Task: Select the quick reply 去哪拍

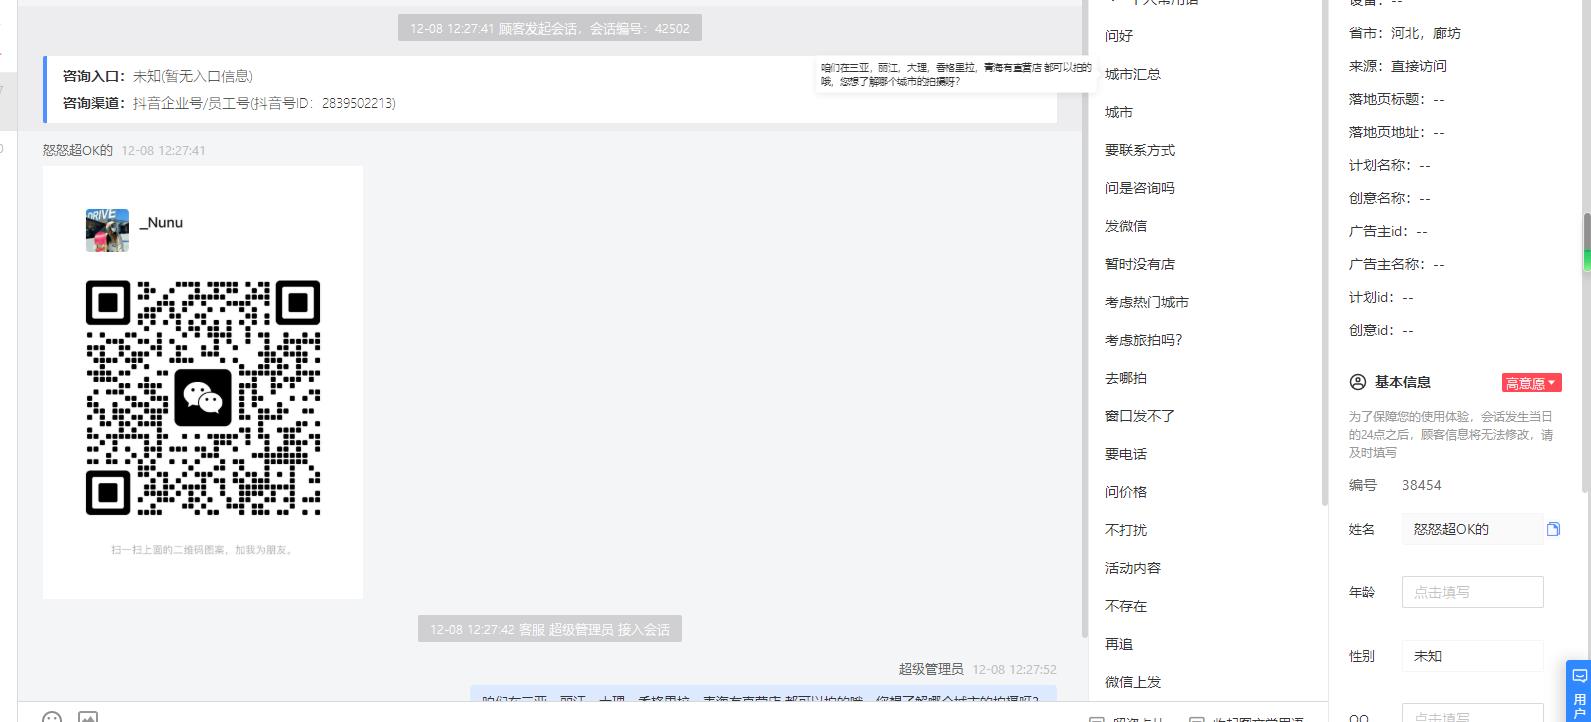Action: pos(1126,378)
